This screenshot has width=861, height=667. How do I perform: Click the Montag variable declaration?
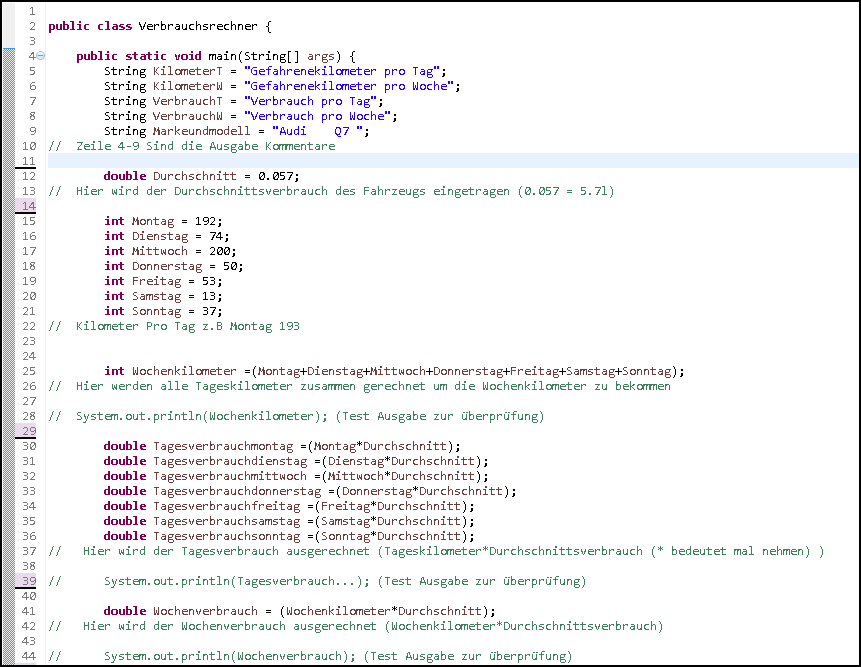coord(156,221)
